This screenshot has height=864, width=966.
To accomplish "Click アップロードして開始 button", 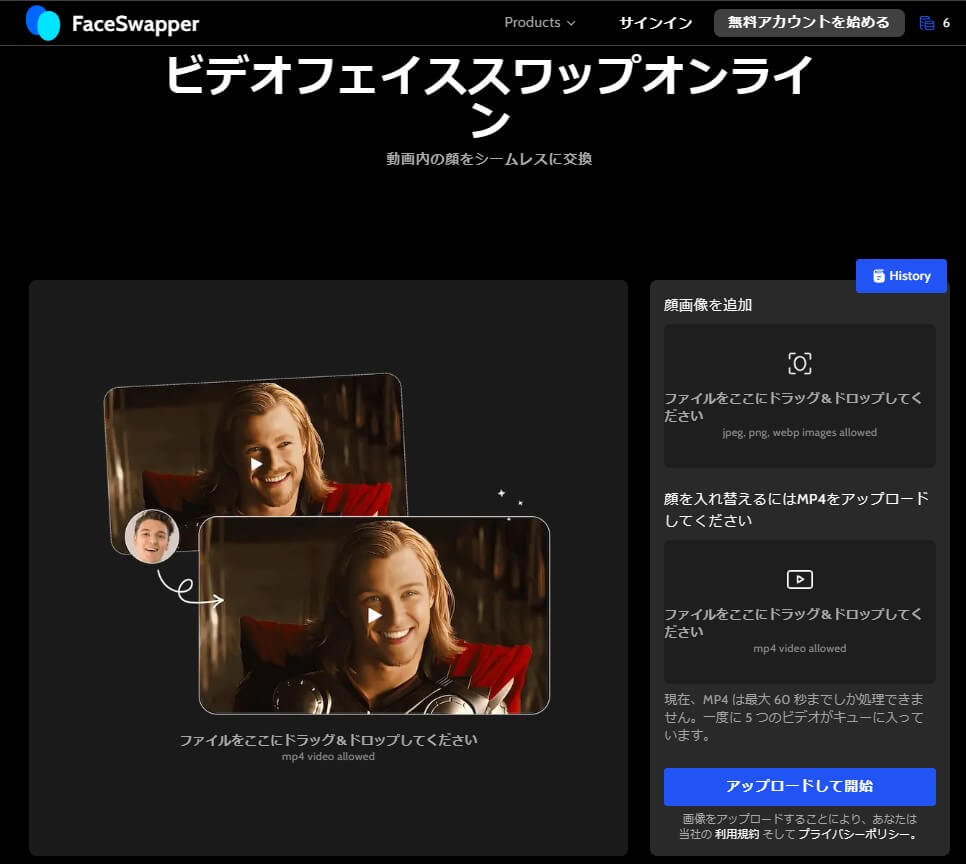I will click(800, 786).
